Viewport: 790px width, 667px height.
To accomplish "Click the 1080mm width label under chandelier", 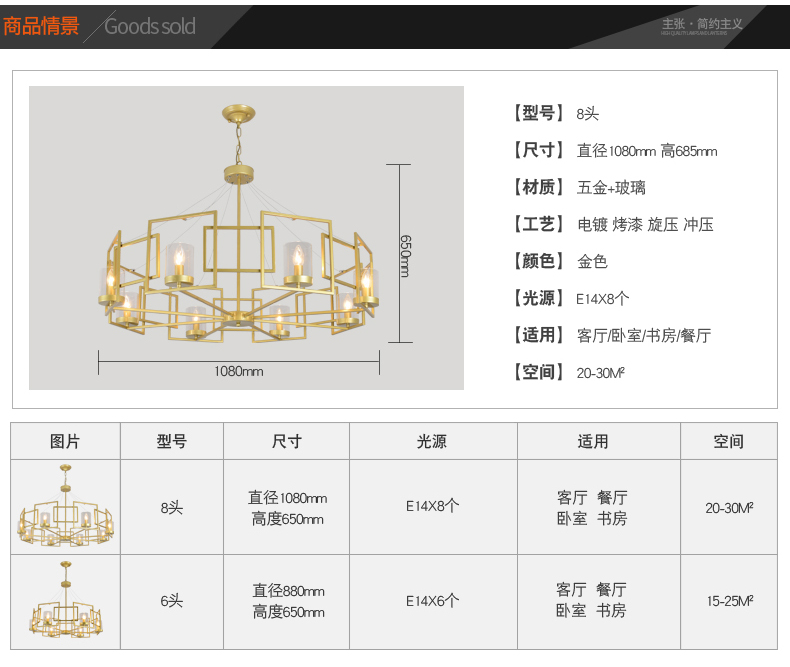I will point(239,371).
